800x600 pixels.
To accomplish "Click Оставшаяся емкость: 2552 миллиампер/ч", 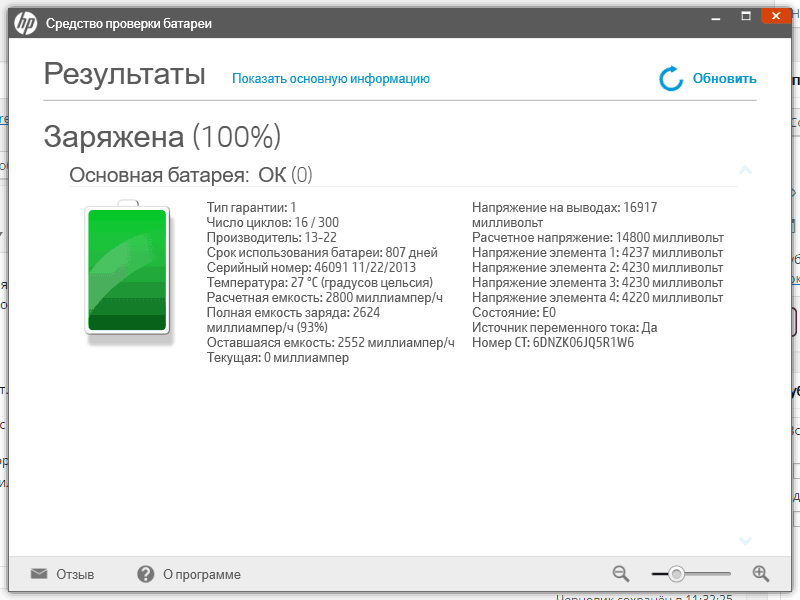I will tap(331, 342).
